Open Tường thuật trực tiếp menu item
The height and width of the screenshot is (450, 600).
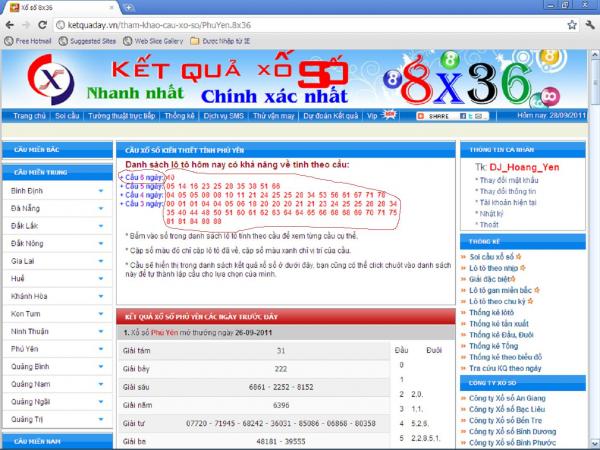[121, 116]
